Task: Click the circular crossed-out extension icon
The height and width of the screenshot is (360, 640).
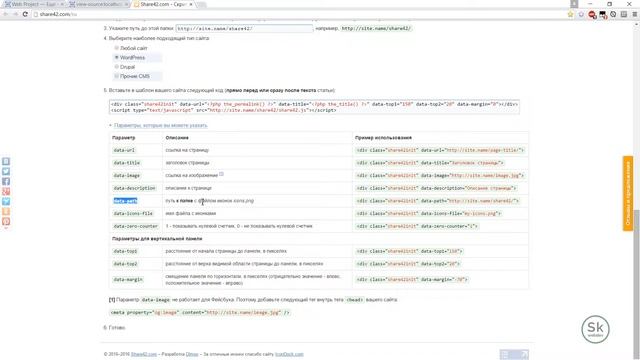Action: [x=613, y=14]
